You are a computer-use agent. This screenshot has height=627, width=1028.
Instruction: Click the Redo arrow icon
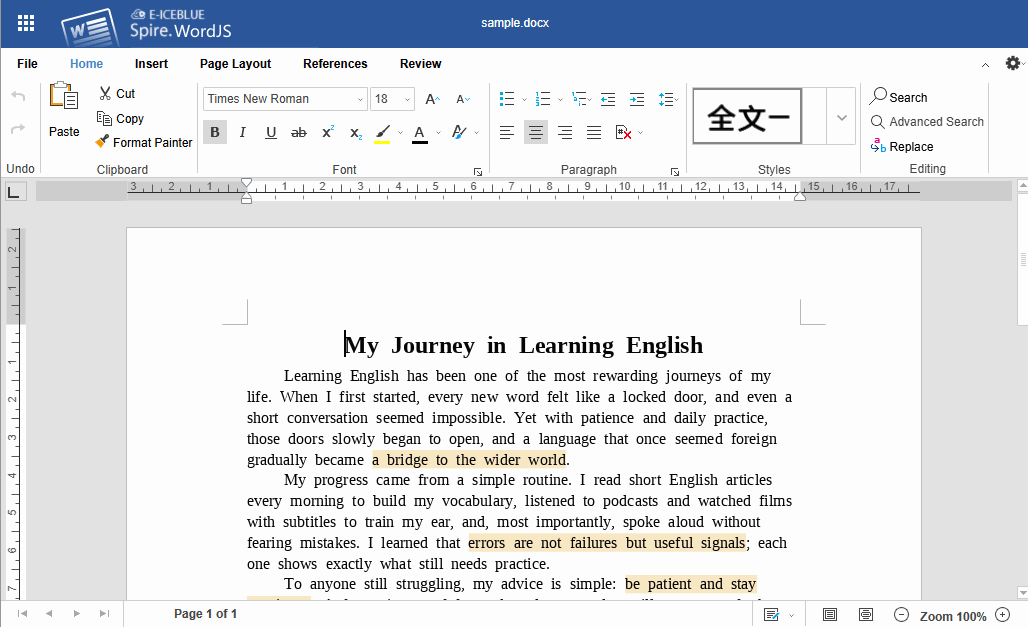(x=18, y=129)
